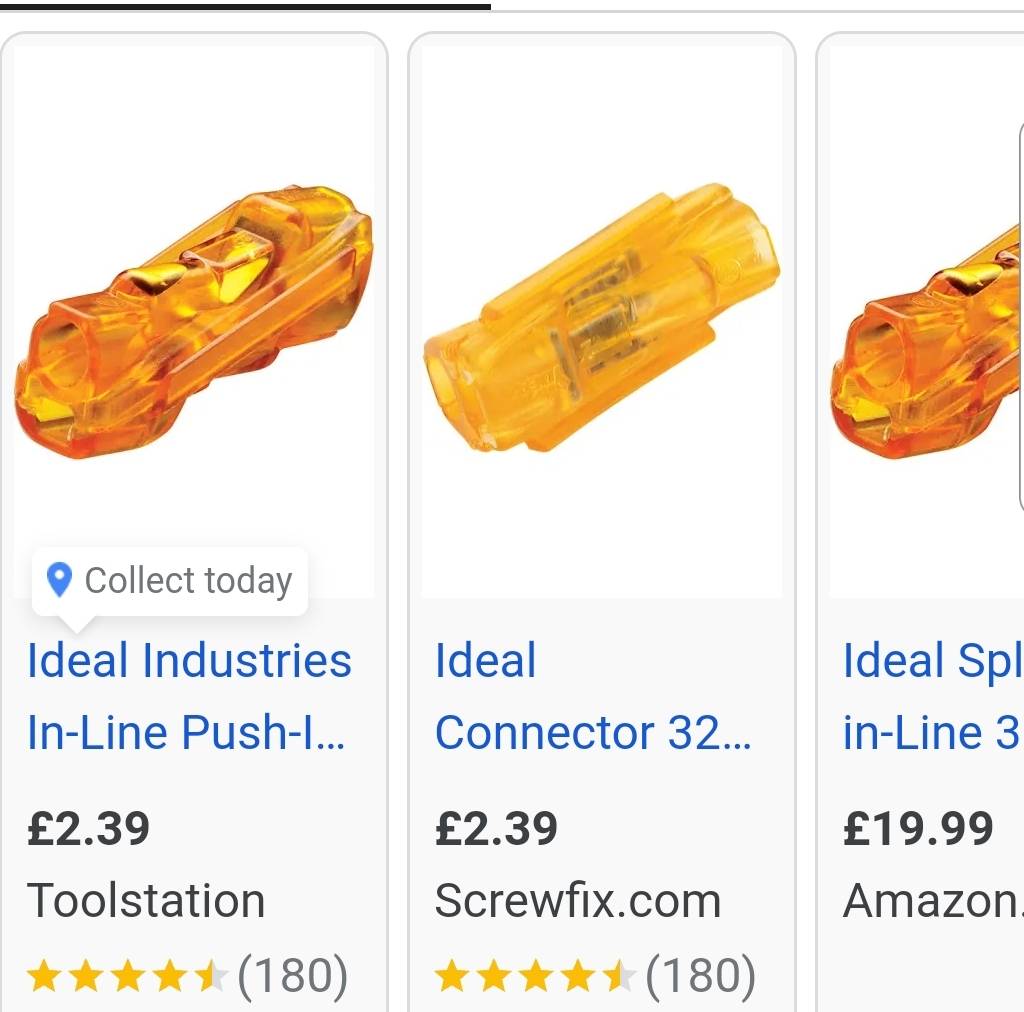1024x1012 pixels.
Task: Tap the "Collect today" badge text
Action: pos(188,580)
